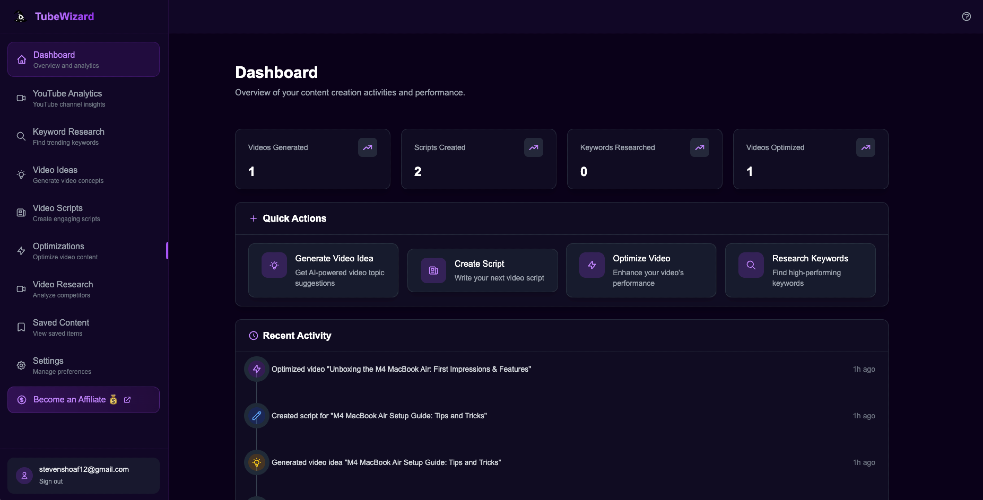983x500 pixels.
Task: Click the Dashboard page heading
Action: tap(276, 73)
